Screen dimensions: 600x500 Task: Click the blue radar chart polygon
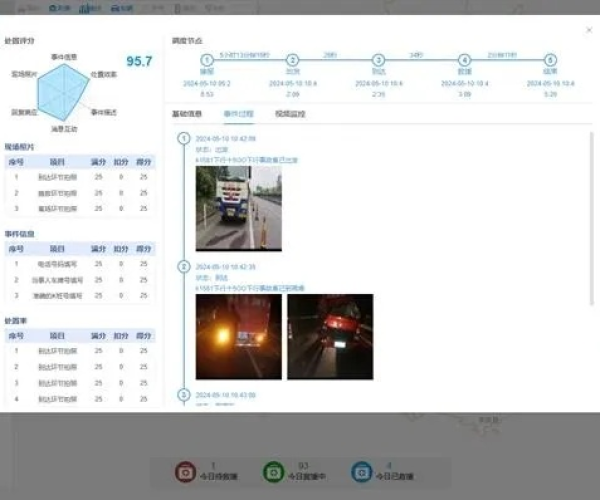(x=63, y=92)
